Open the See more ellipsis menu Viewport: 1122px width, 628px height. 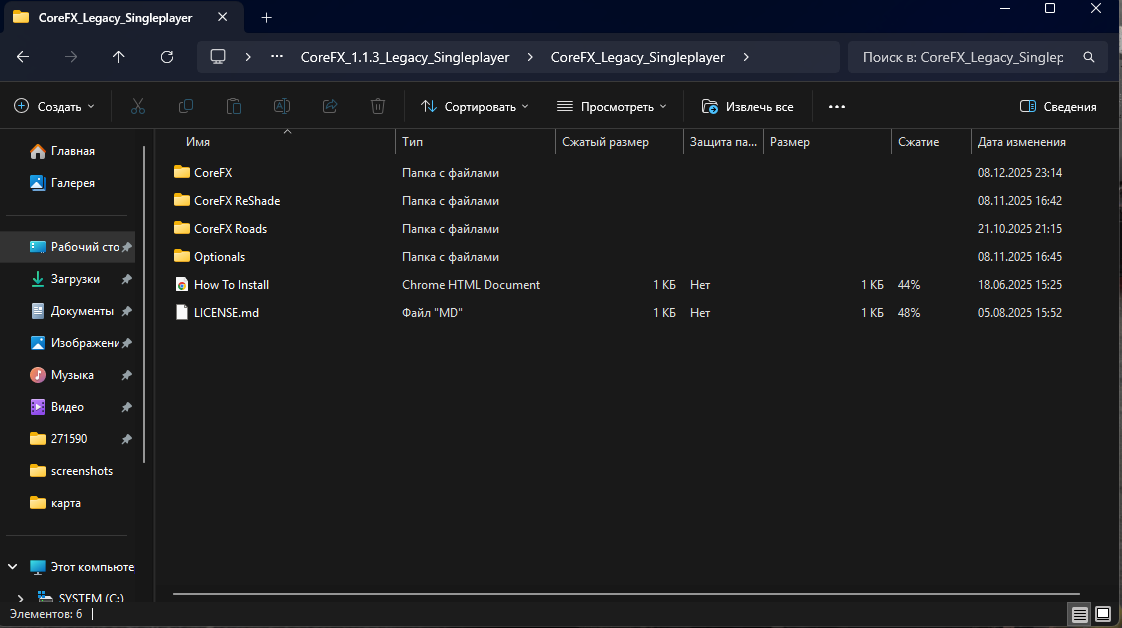[x=837, y=106]
